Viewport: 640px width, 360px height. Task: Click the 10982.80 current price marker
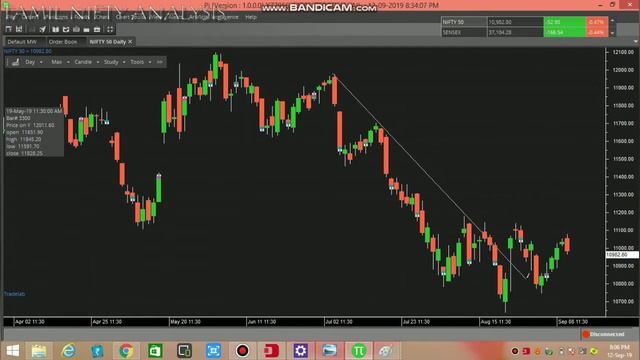click(x=622, y=255)
